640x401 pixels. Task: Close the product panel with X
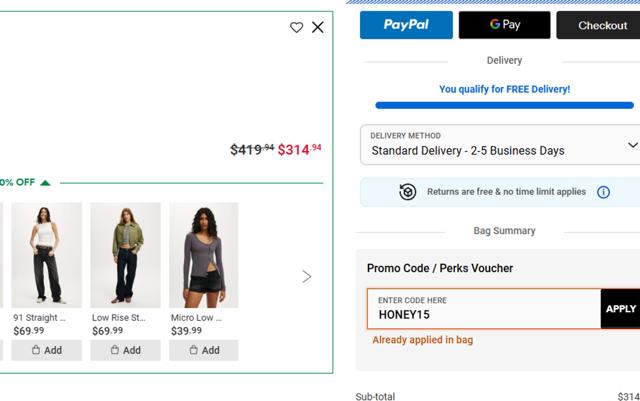[x=318, y=28]
